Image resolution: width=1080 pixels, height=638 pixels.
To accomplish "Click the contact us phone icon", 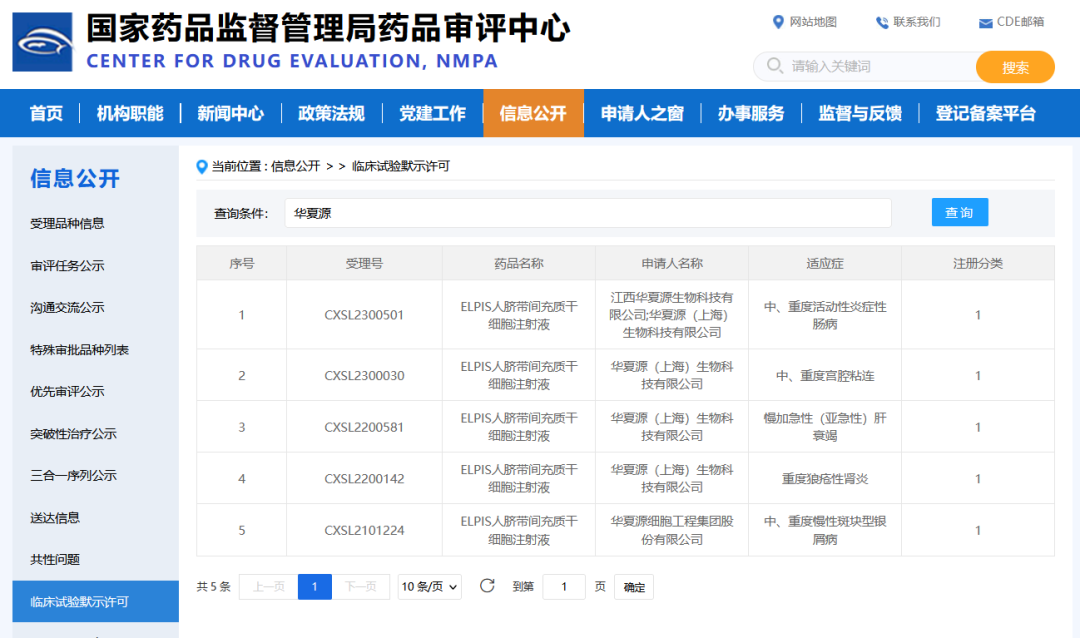I will click(x=881, y=22).
